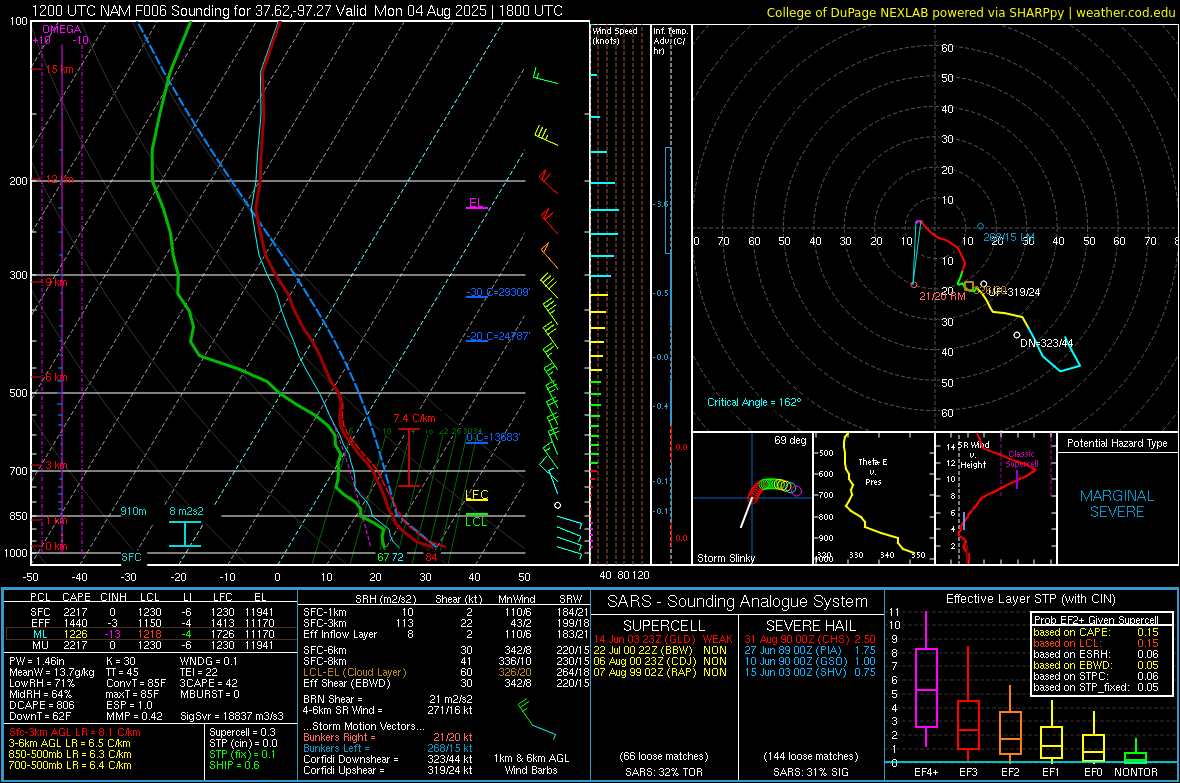This screenshot has width=1180, height=783.
Task: Click the "69 deg" slinky tilt value
Action: point(790,440)
